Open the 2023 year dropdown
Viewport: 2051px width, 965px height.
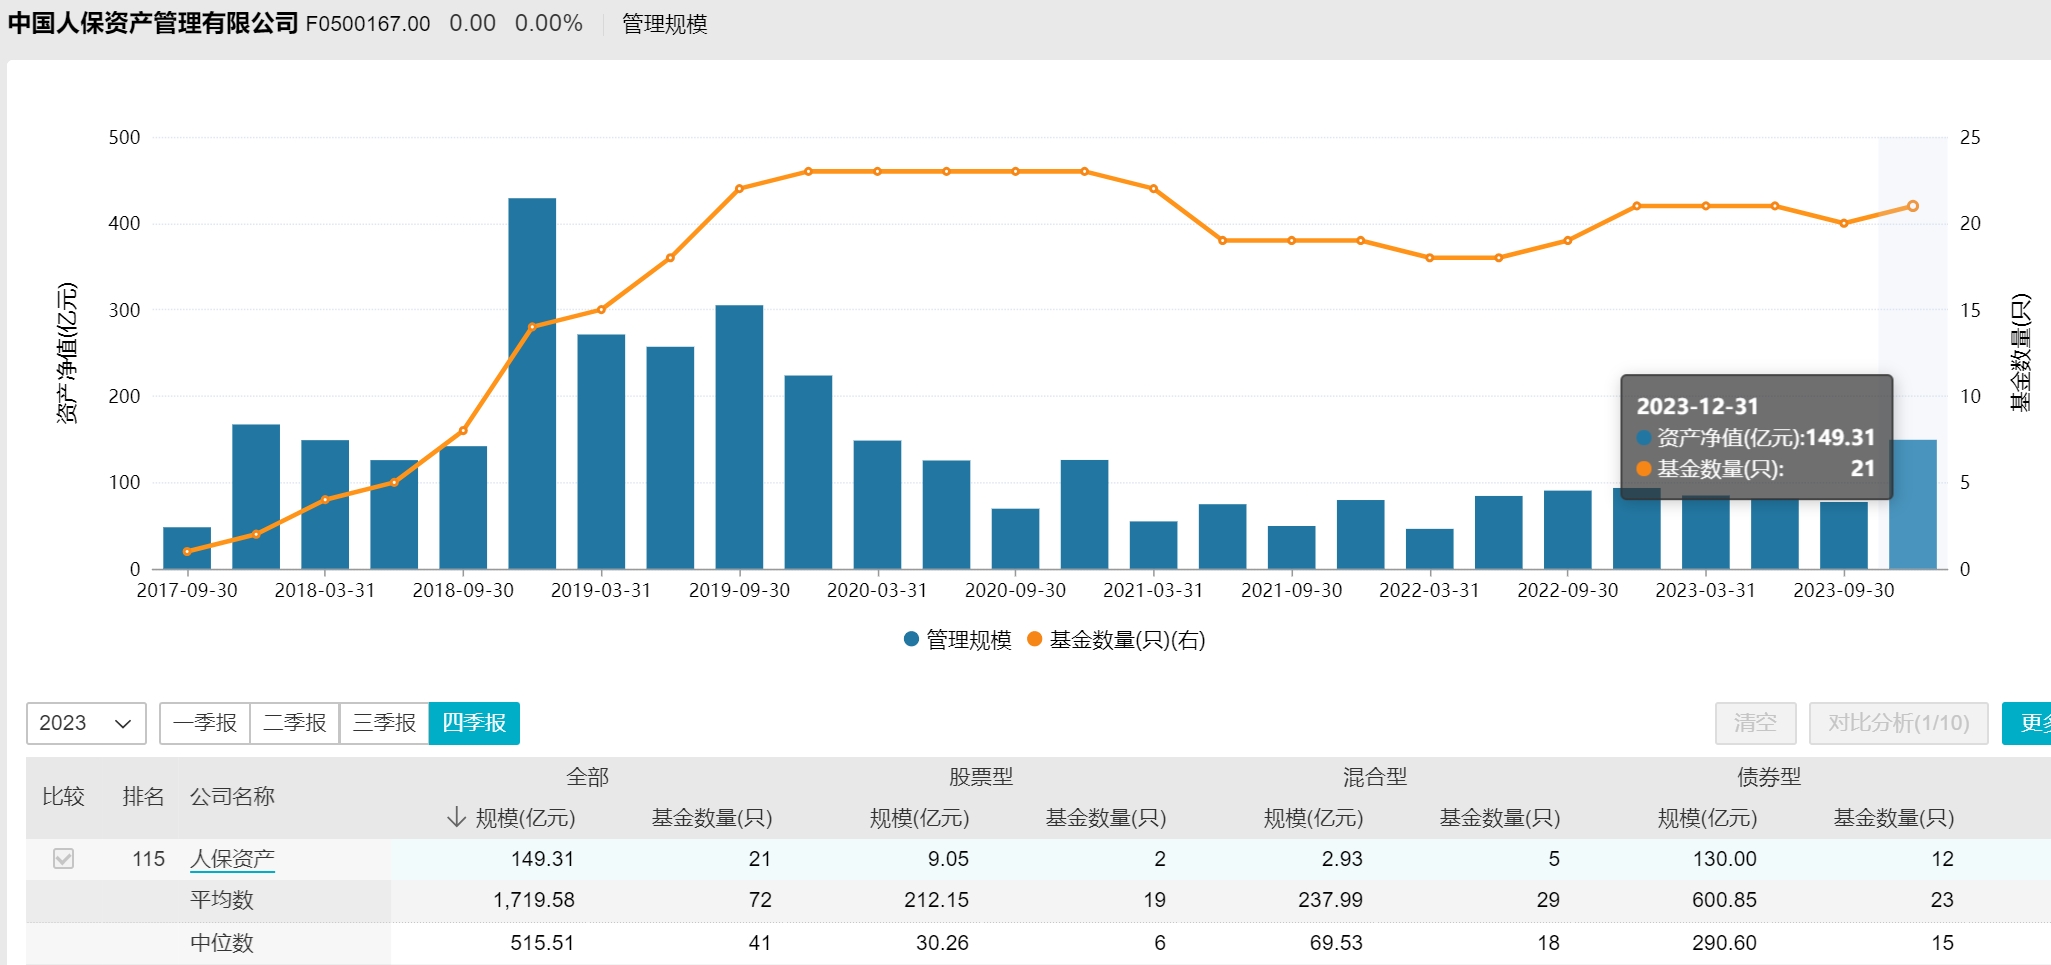point(86,723)
